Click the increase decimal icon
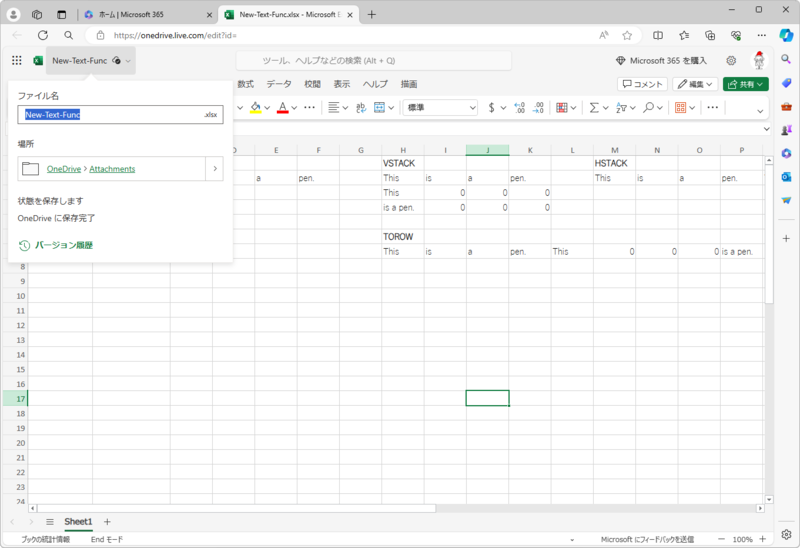The height and width of the screenshot is (548, 800). coord(519,107)
